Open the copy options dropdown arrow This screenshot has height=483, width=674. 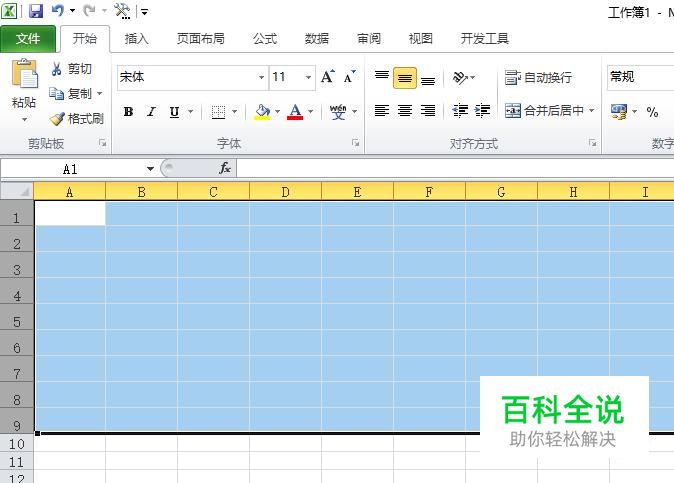coord(100,93)
